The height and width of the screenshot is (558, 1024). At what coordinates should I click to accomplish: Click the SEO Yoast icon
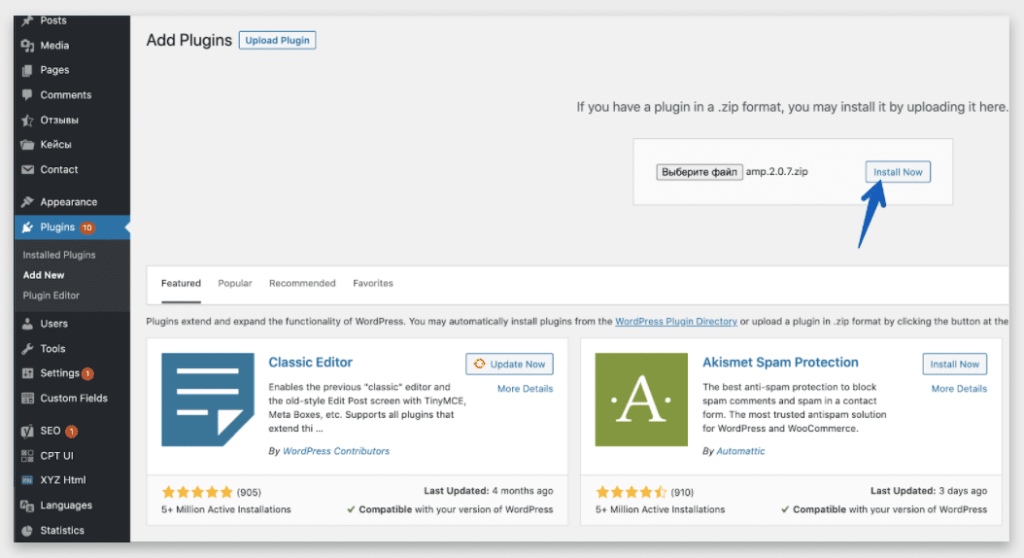27,431
